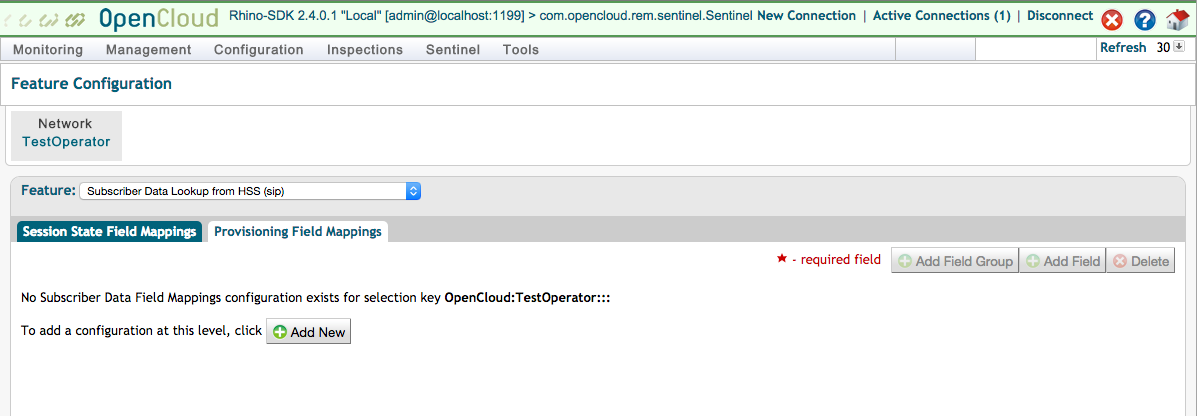Screen dimensions: 1197x416
Task: Click the Add New button
Action: (308, 332)
